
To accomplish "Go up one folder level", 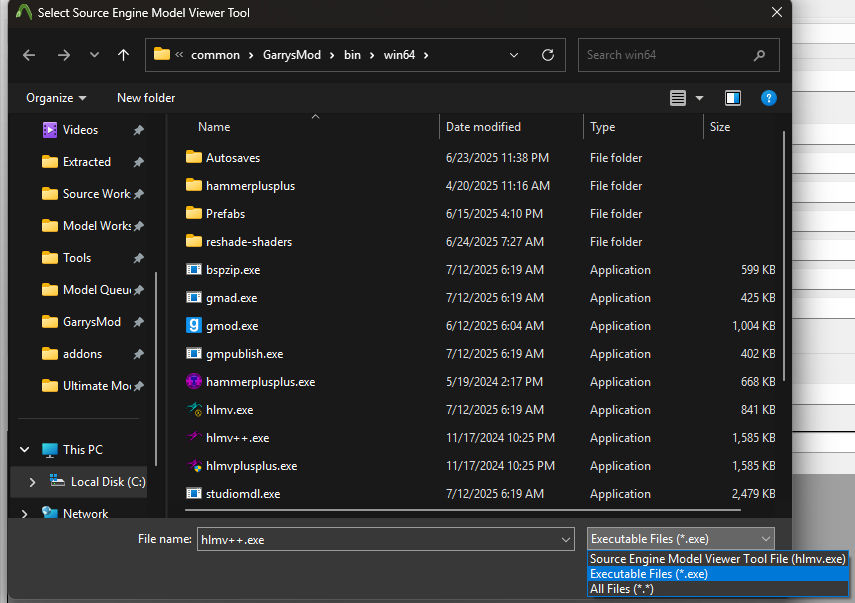I will pos(124,55).
